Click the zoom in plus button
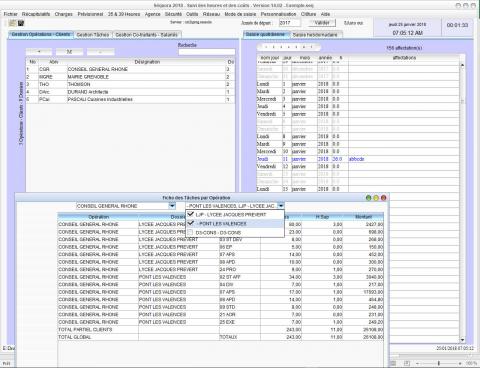The width and height of the screenshot is (480, 368). [x=460, y=363]
